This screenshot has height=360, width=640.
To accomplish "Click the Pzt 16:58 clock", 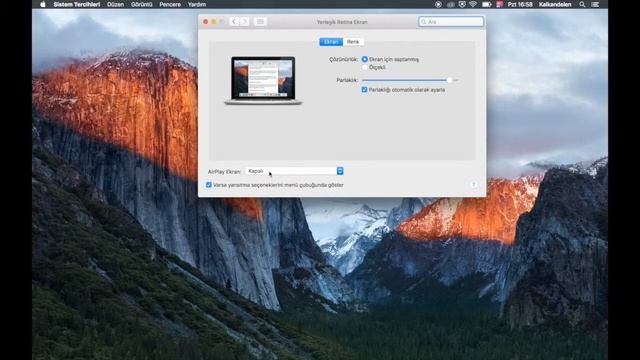I will point(520,4).
